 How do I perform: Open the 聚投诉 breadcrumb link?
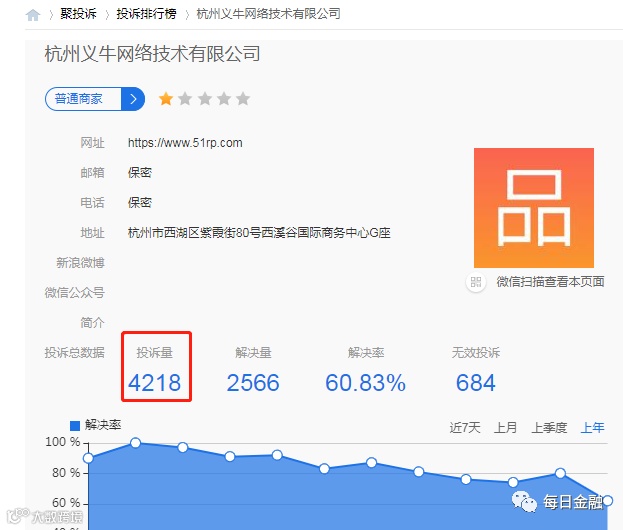[x=78, y=14]
